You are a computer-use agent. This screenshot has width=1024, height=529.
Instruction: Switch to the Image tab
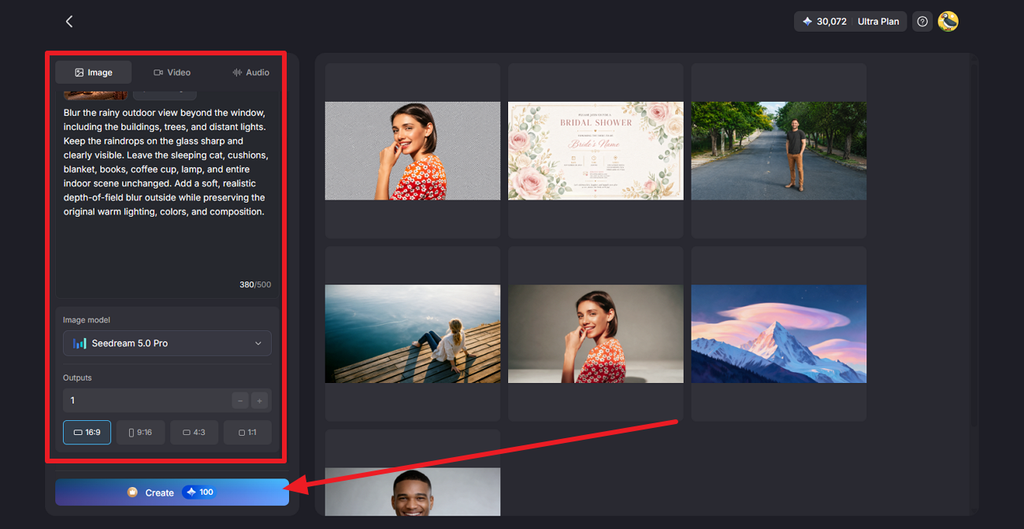coord(93,72)
